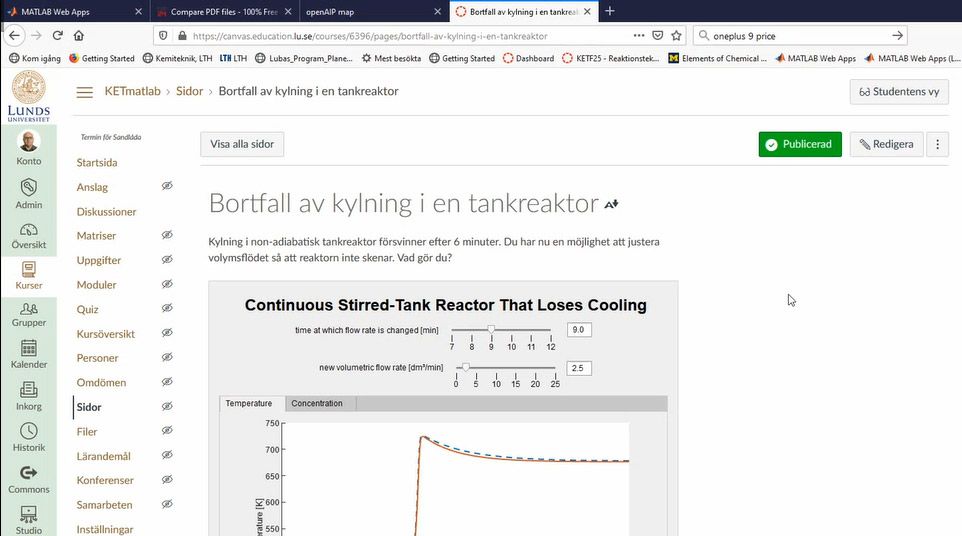Open Kalender in global navigation

(x=28, y=349)
